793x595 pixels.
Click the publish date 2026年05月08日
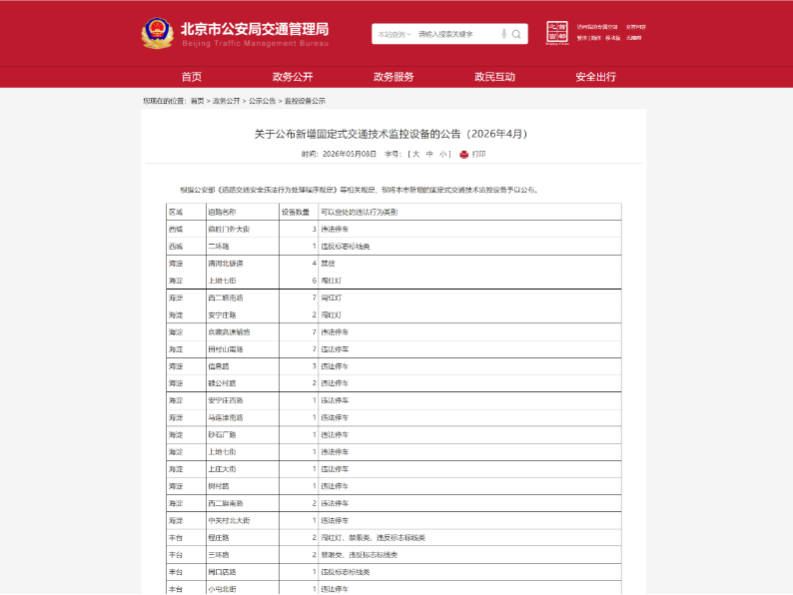tap(349, 154)
